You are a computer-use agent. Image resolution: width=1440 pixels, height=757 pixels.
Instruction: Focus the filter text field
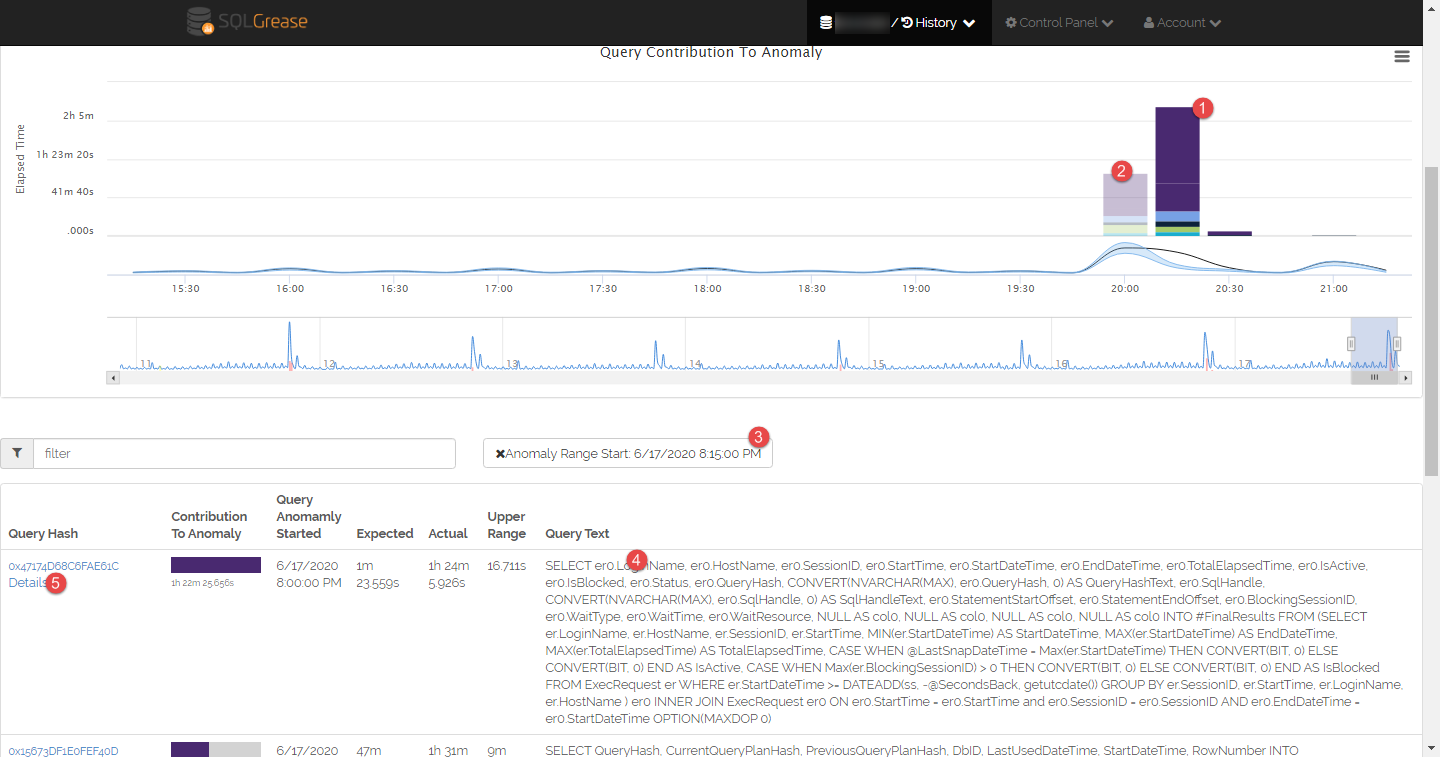[x=245, y=453]
